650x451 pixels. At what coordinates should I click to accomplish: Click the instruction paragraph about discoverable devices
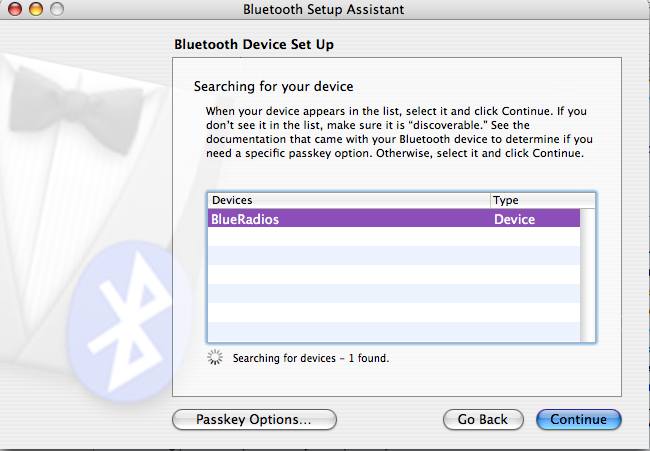399,132
